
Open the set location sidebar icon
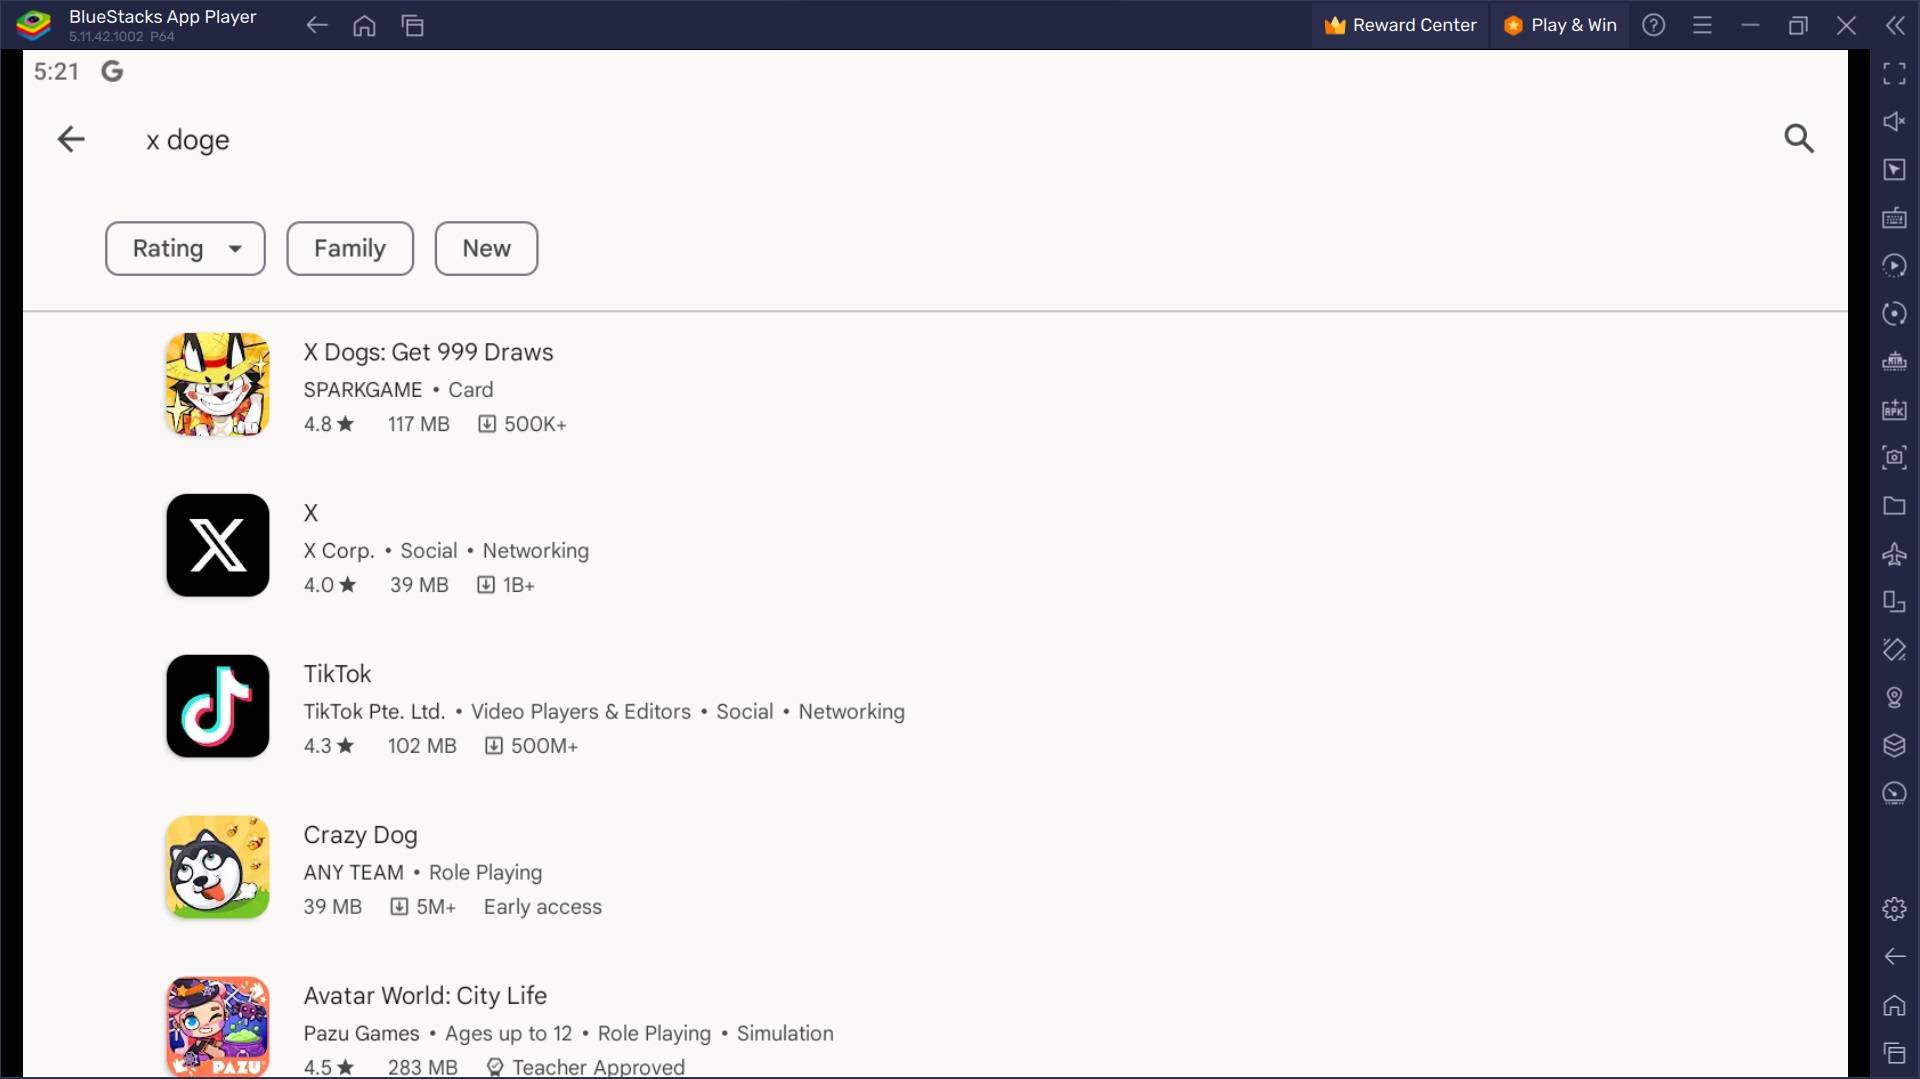[x=1894, y=697]
